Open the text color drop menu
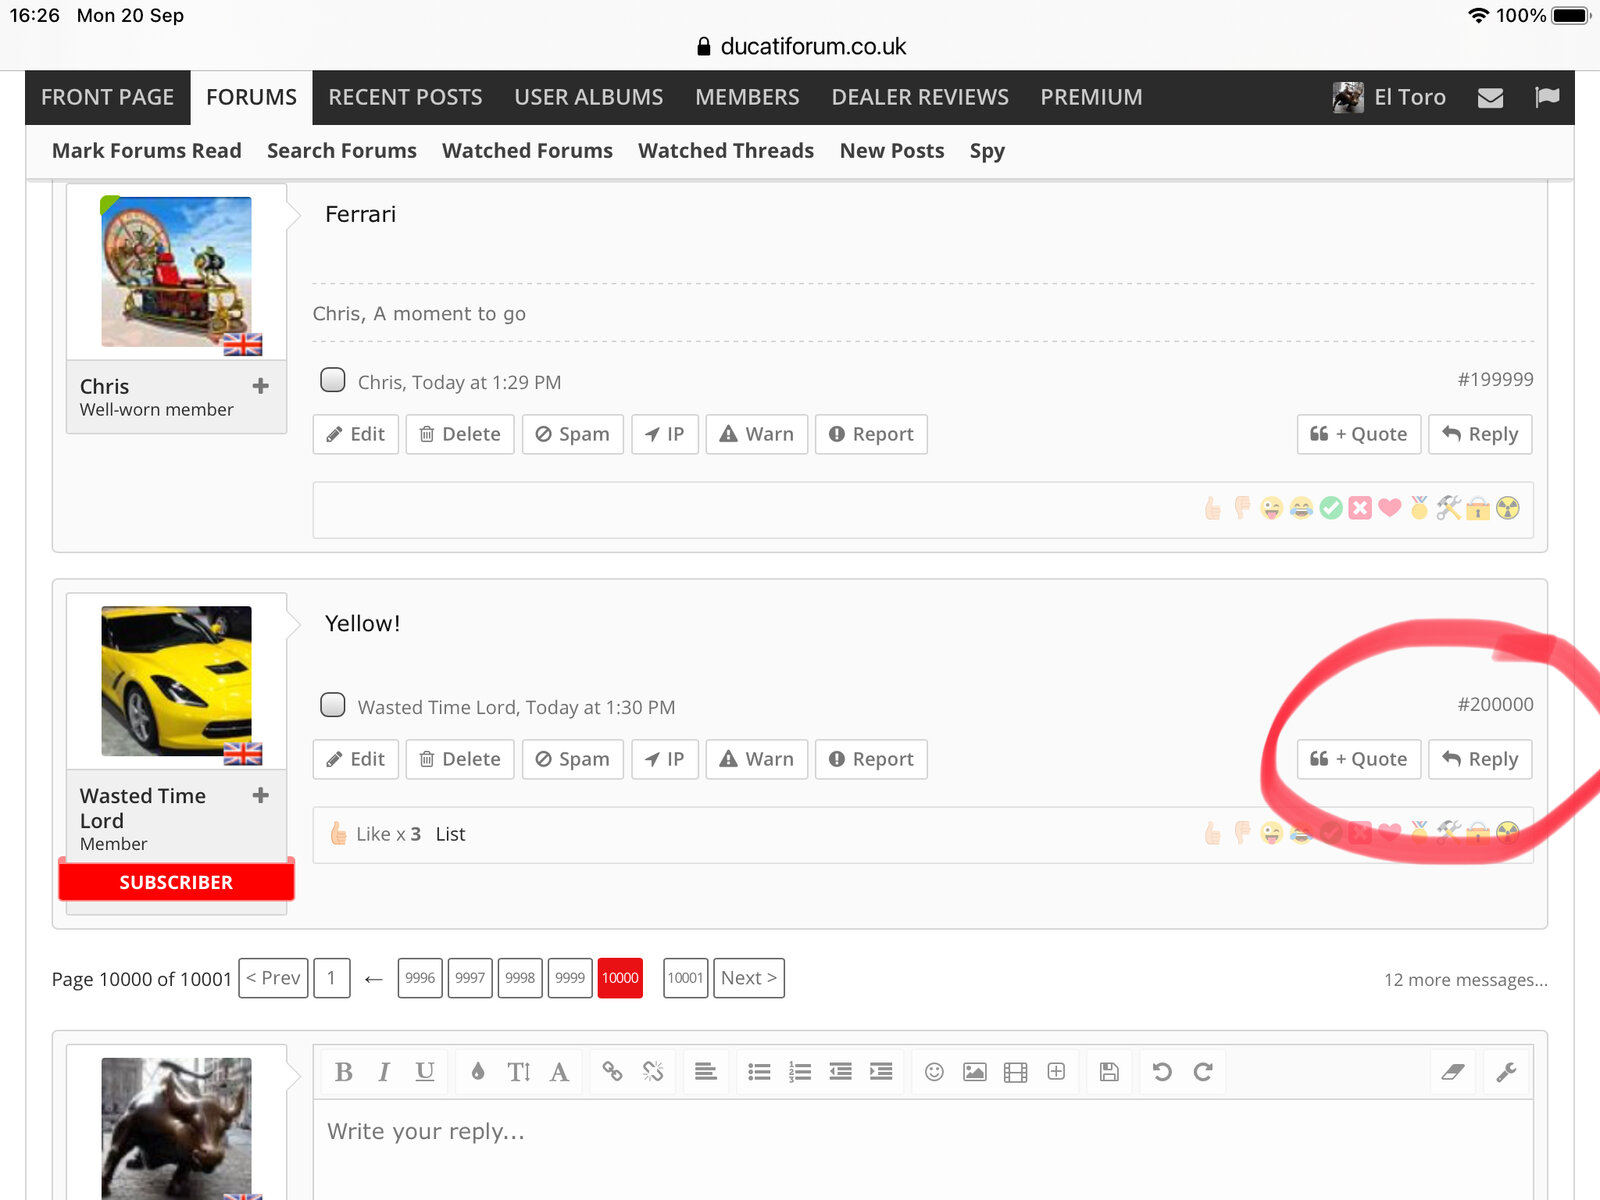Viewport: 1600px width, 1200px height. 478,1072
